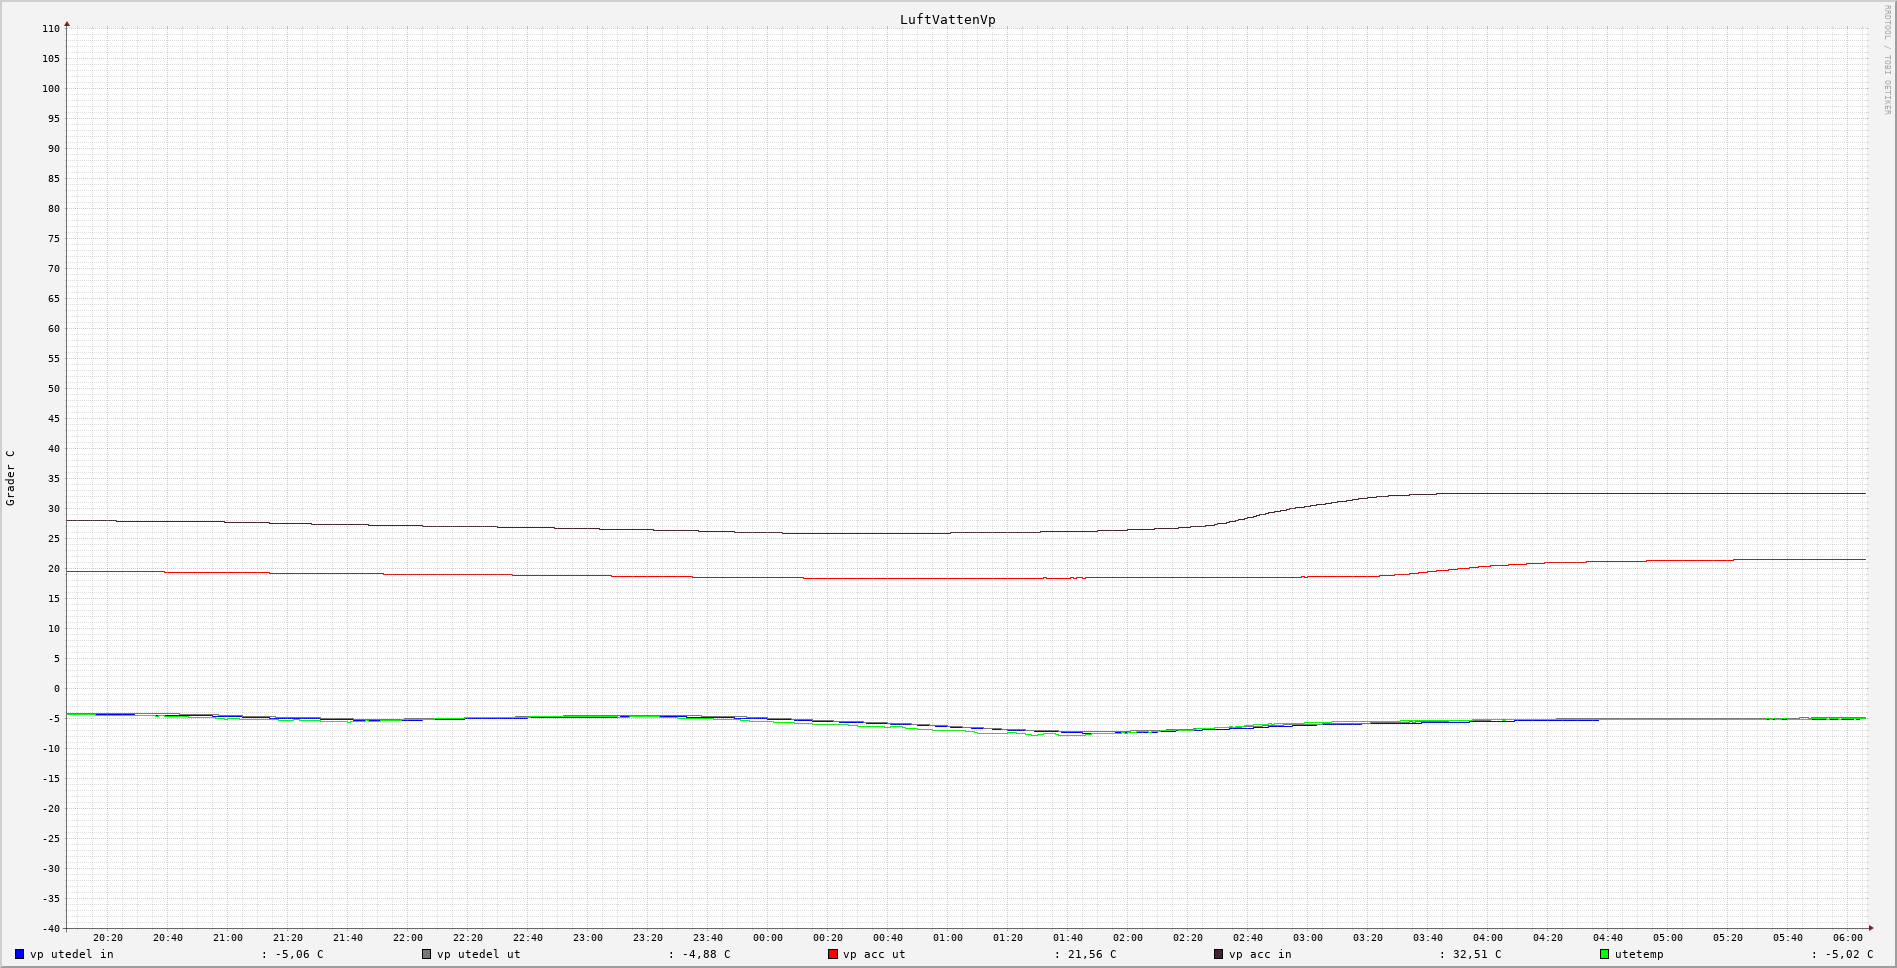Click the 20:20 time axis label
Viewport: 1897px width, 968px height.
pos(108,938)
